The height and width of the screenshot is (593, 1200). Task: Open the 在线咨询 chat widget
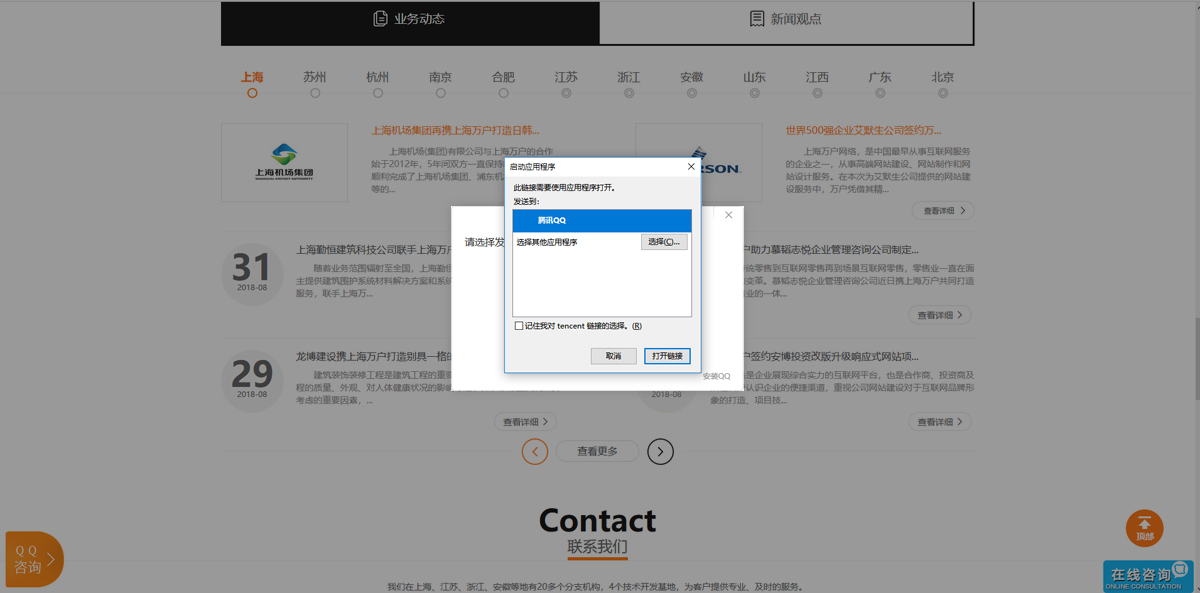(x=1148, y=576)
